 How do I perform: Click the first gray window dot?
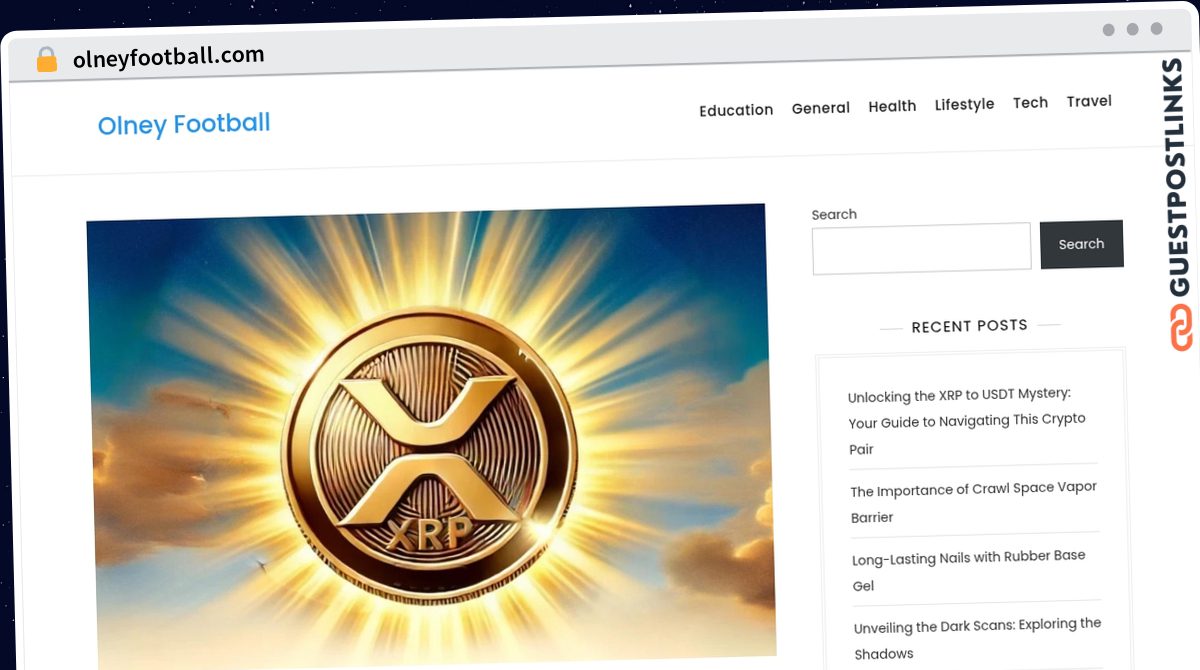pos(1108,30)
